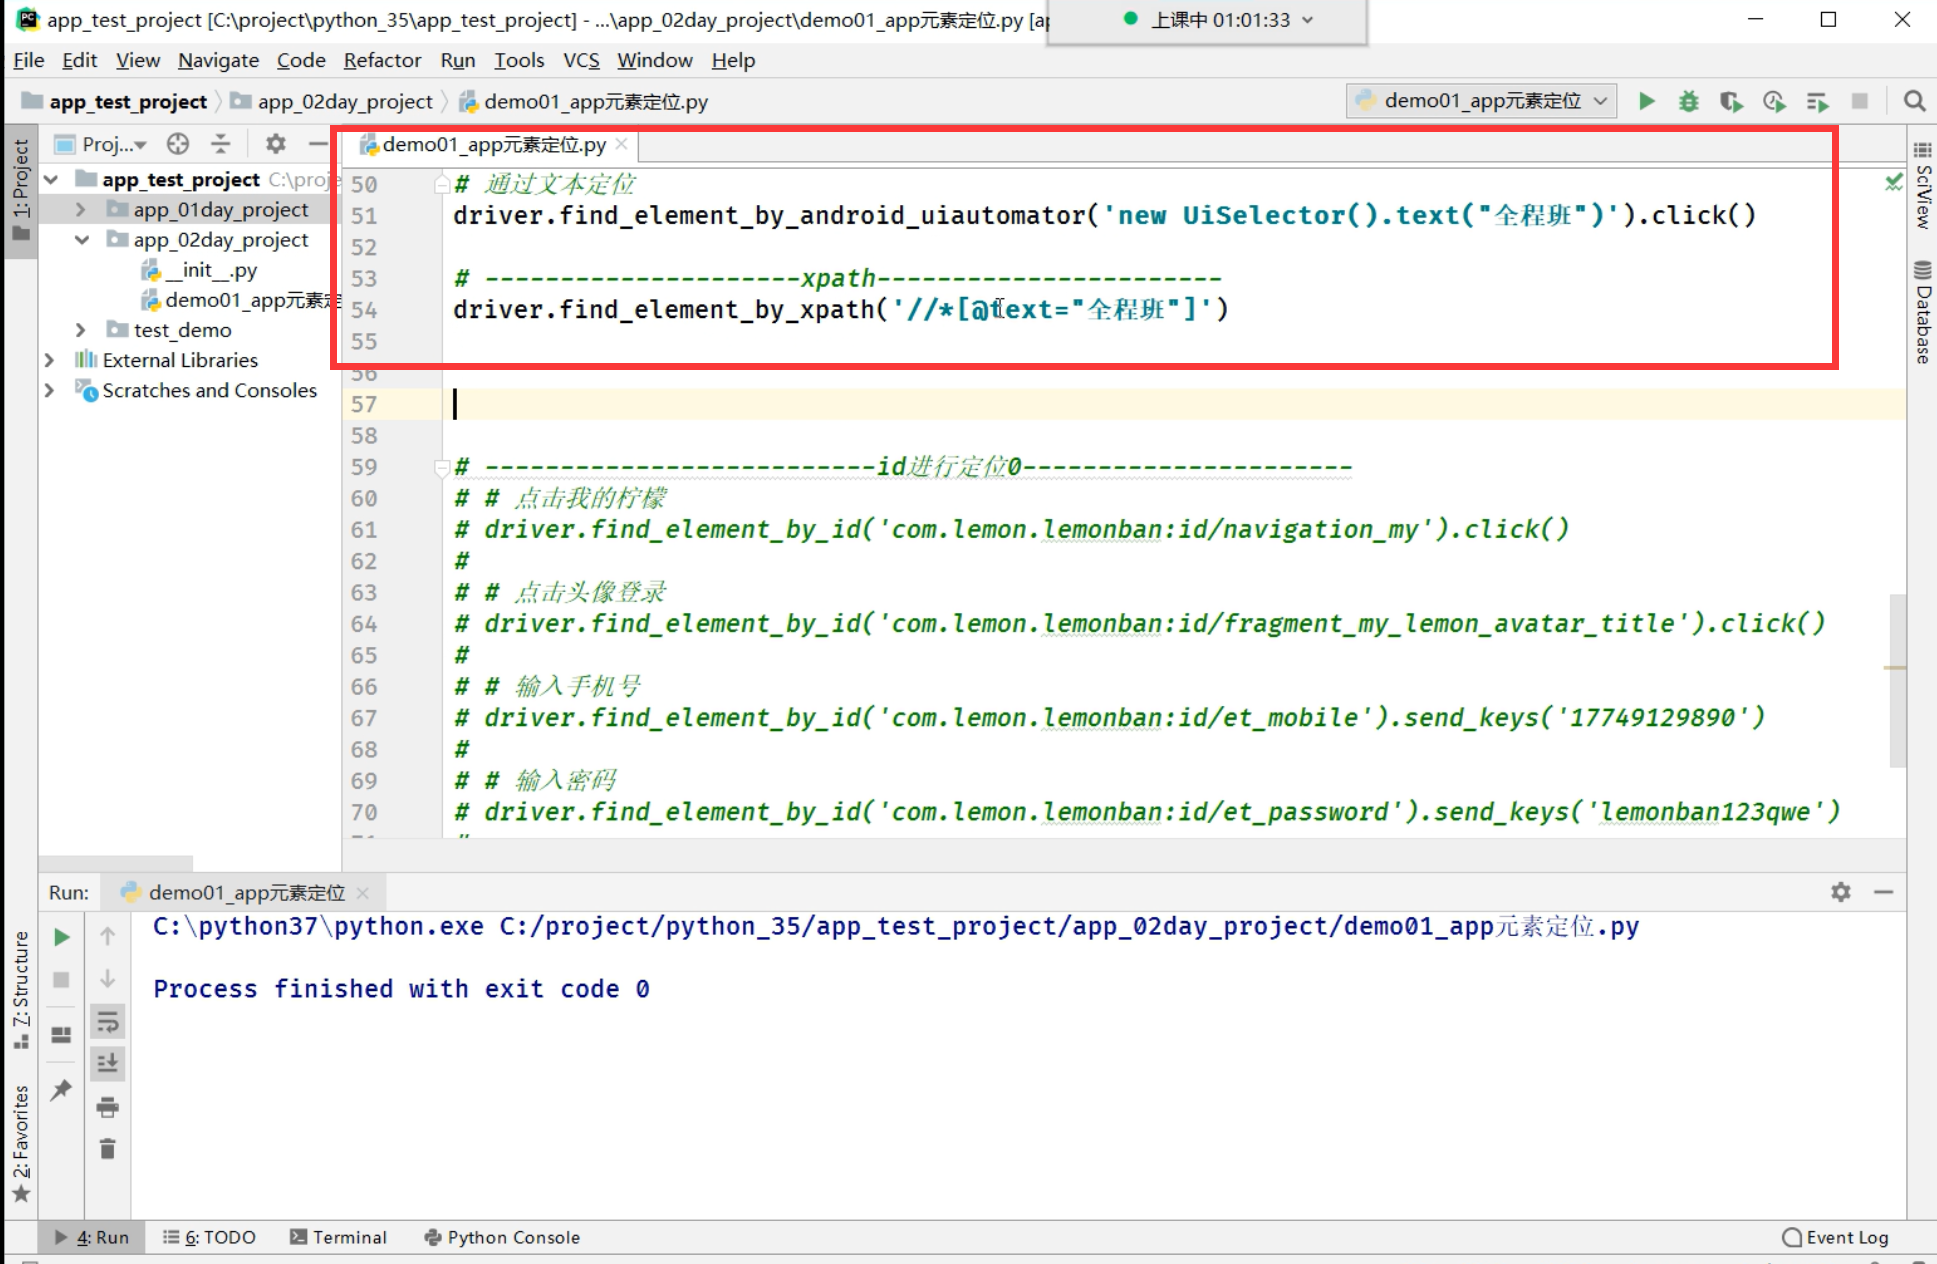
Task: Expand the app_01day_project folder
Action: (x=81, y=209)
